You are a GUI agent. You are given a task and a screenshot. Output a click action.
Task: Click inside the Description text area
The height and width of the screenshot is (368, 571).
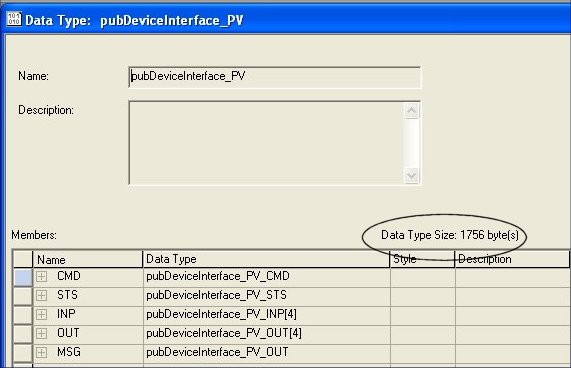(266, 143)
